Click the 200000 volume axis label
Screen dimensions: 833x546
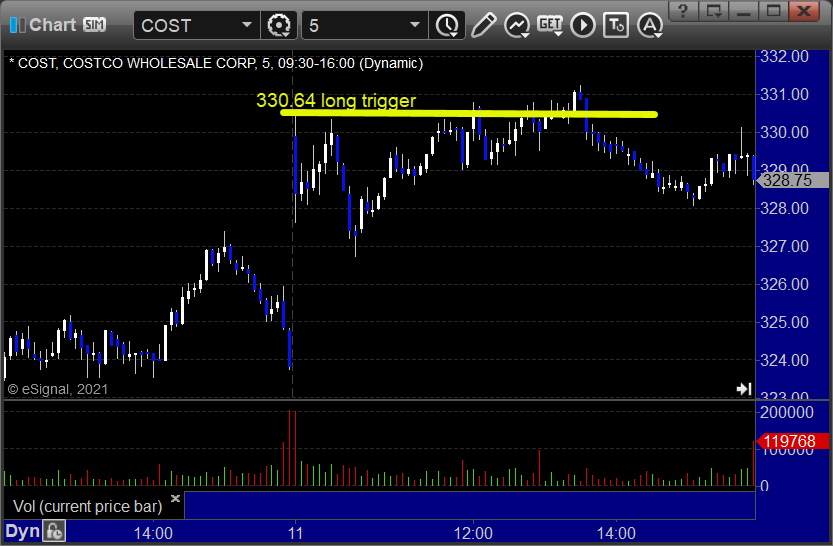[x=787, y=412]
